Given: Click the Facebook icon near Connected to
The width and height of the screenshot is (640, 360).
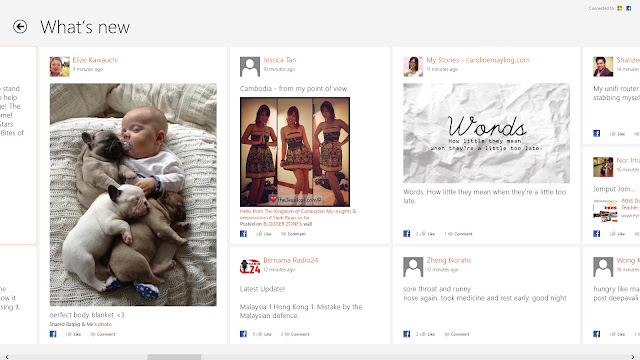Looking at the screenshot, I should point(629,8).
